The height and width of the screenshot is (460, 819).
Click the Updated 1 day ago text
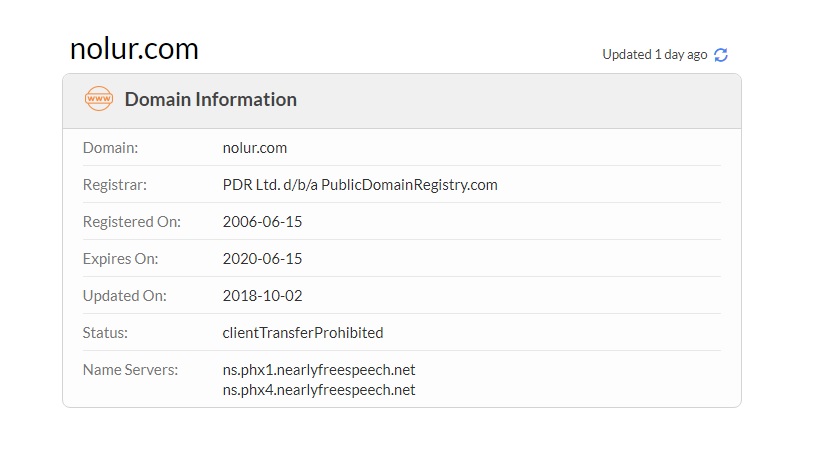(x=654, y=54)
